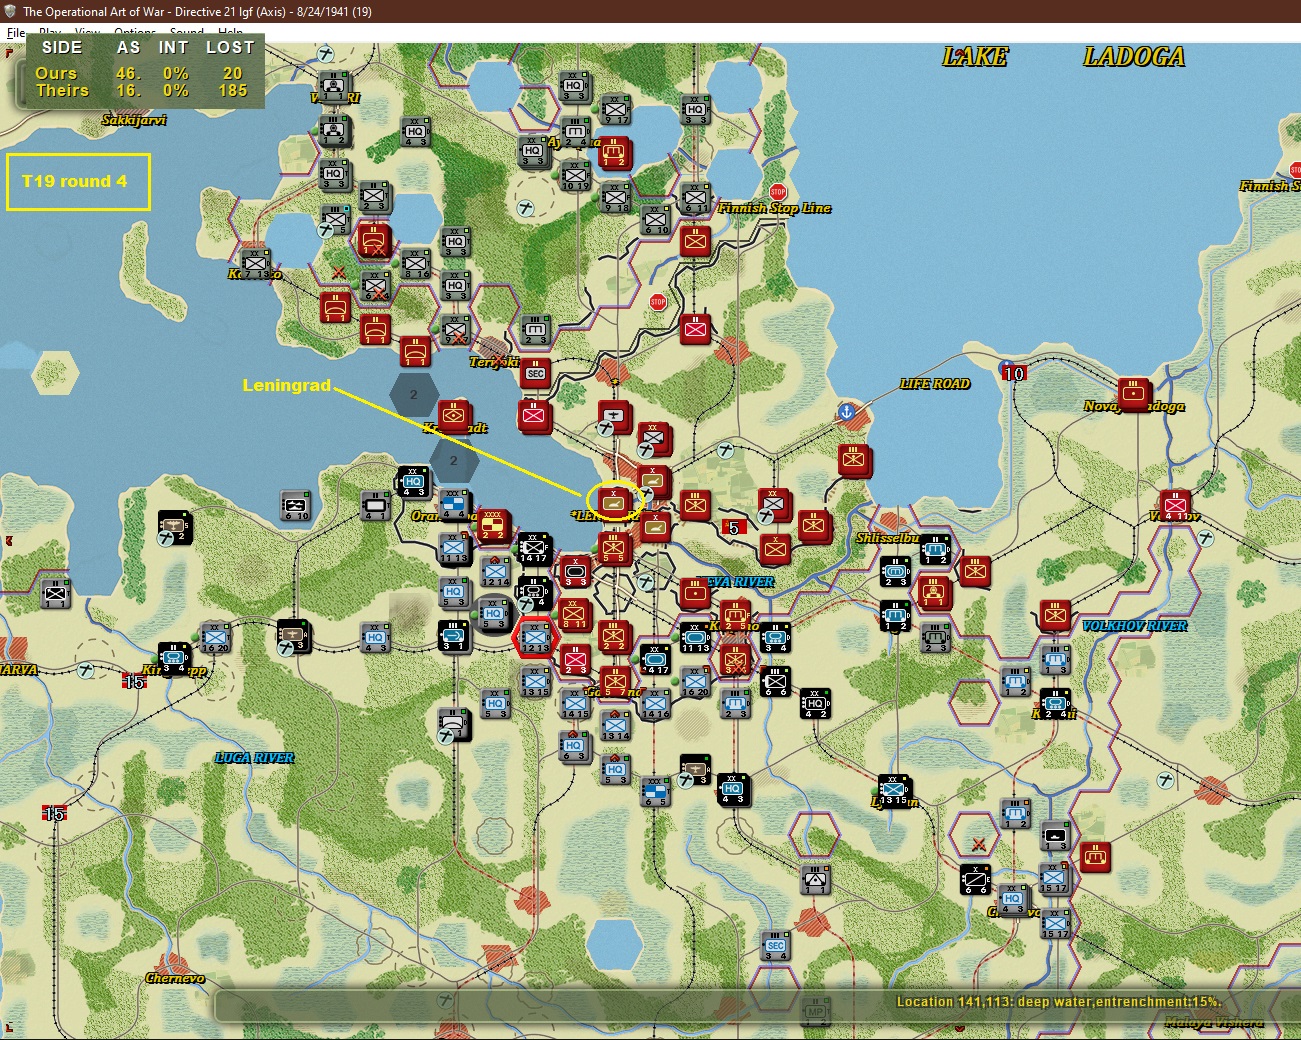Click the app icon in title bar
1301x1040 pixels.
click(x=10, y=11)
